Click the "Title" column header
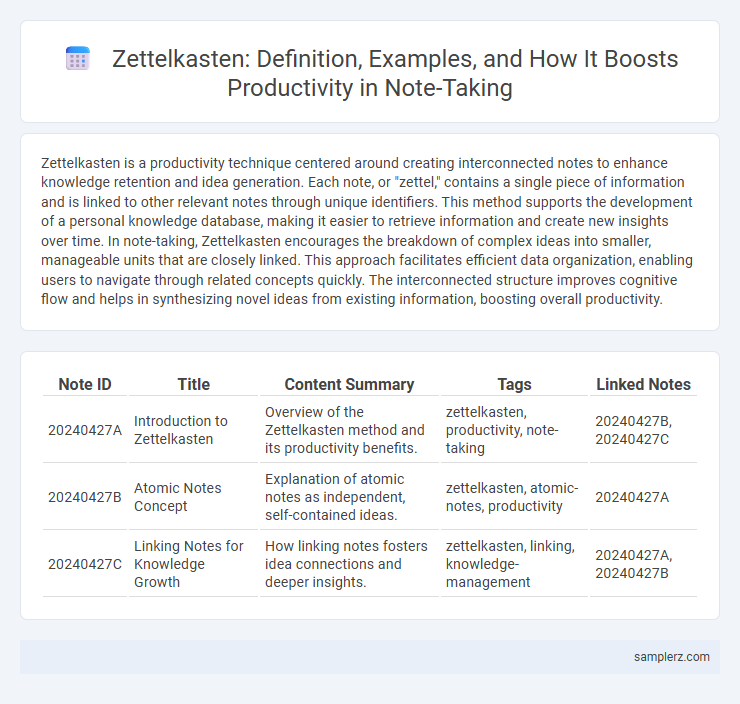Viewport: 740px width, 704px height. click(x=193, y=384)
